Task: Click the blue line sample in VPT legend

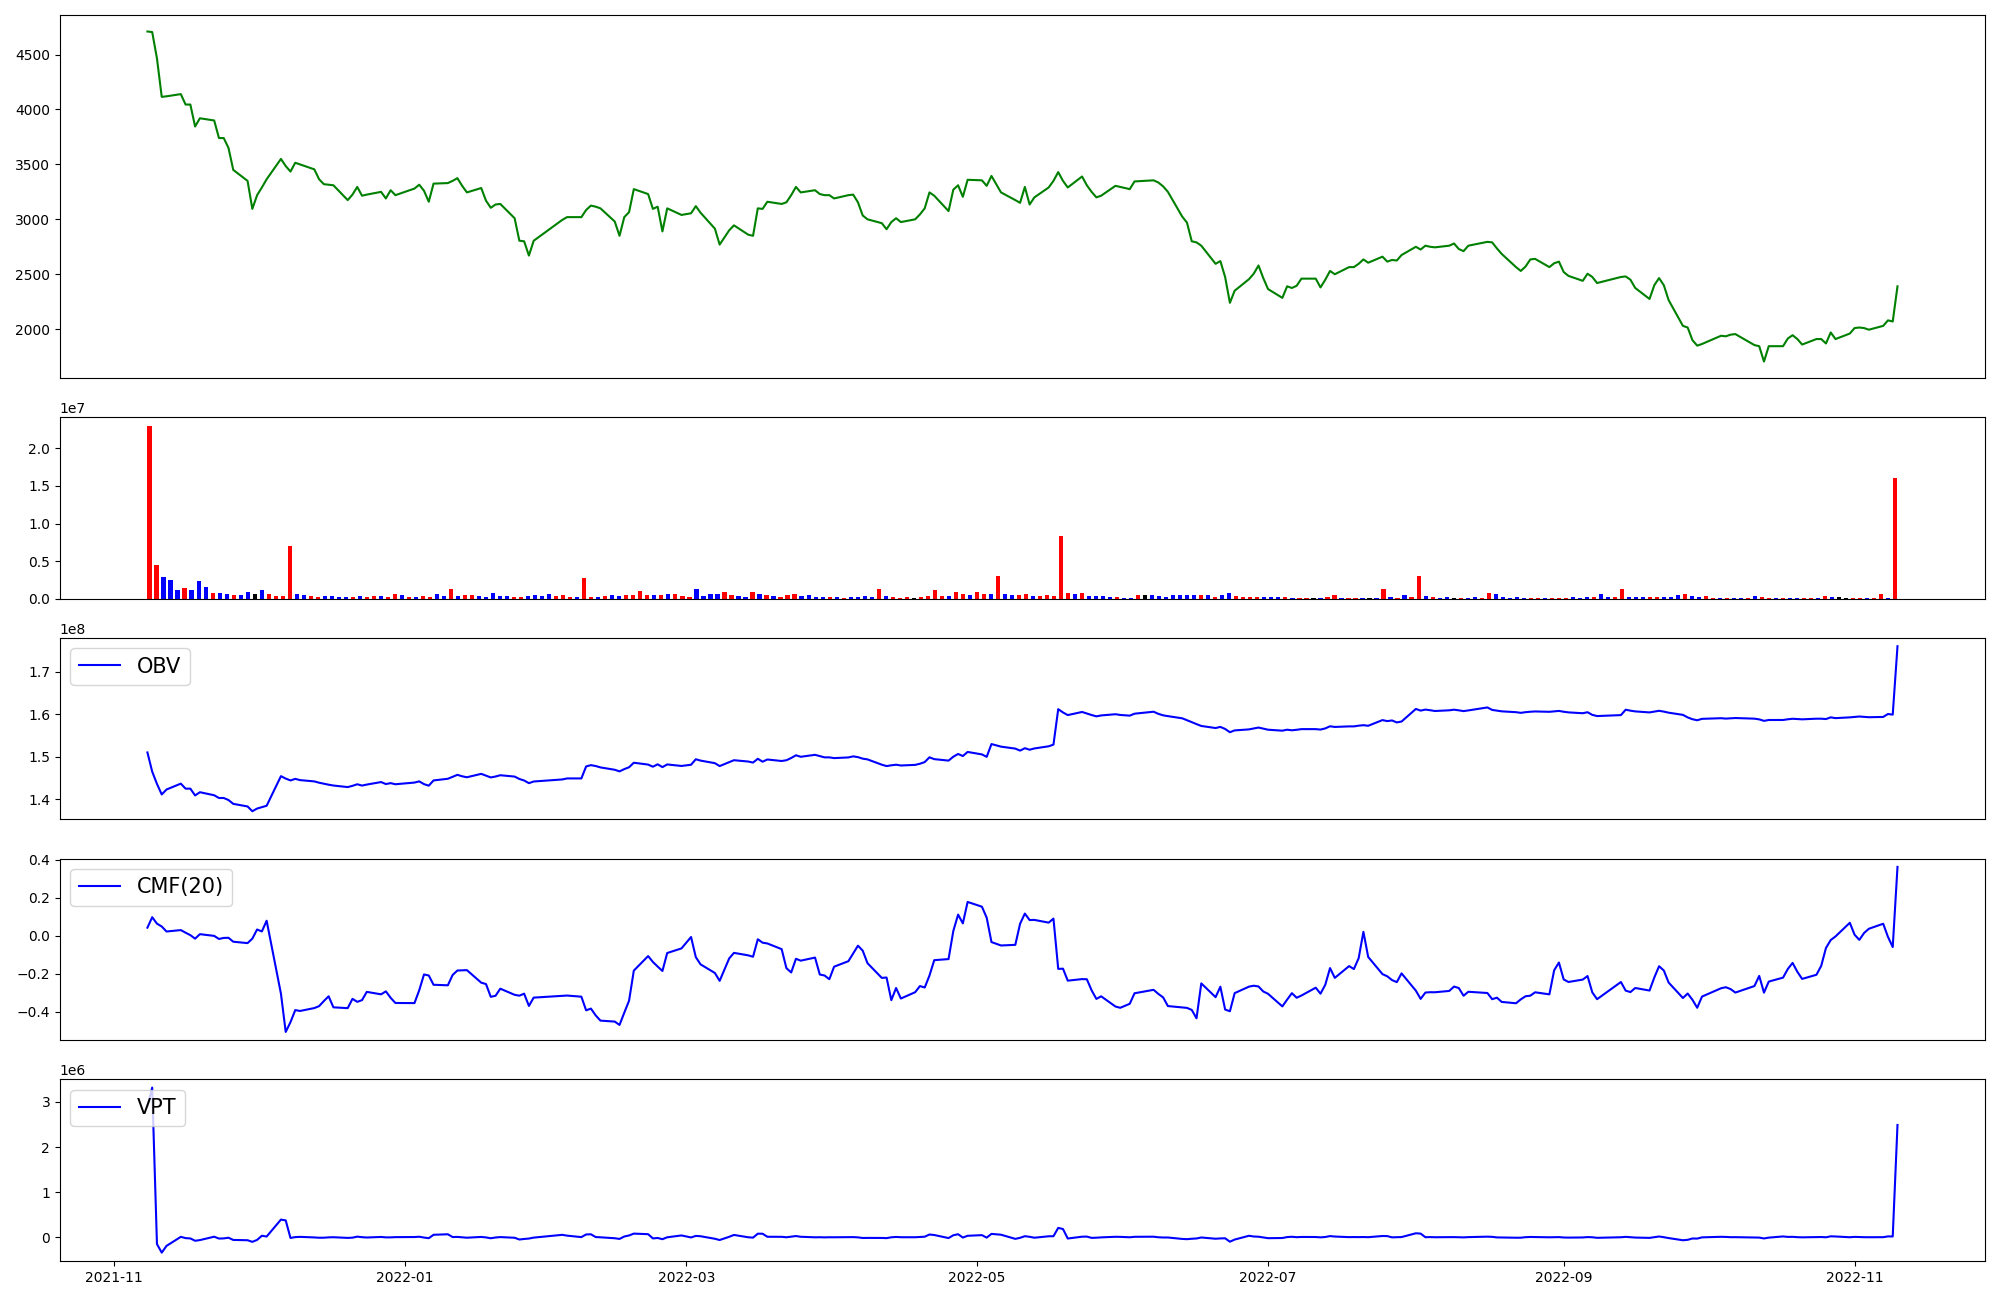Action: [99, 1107]
